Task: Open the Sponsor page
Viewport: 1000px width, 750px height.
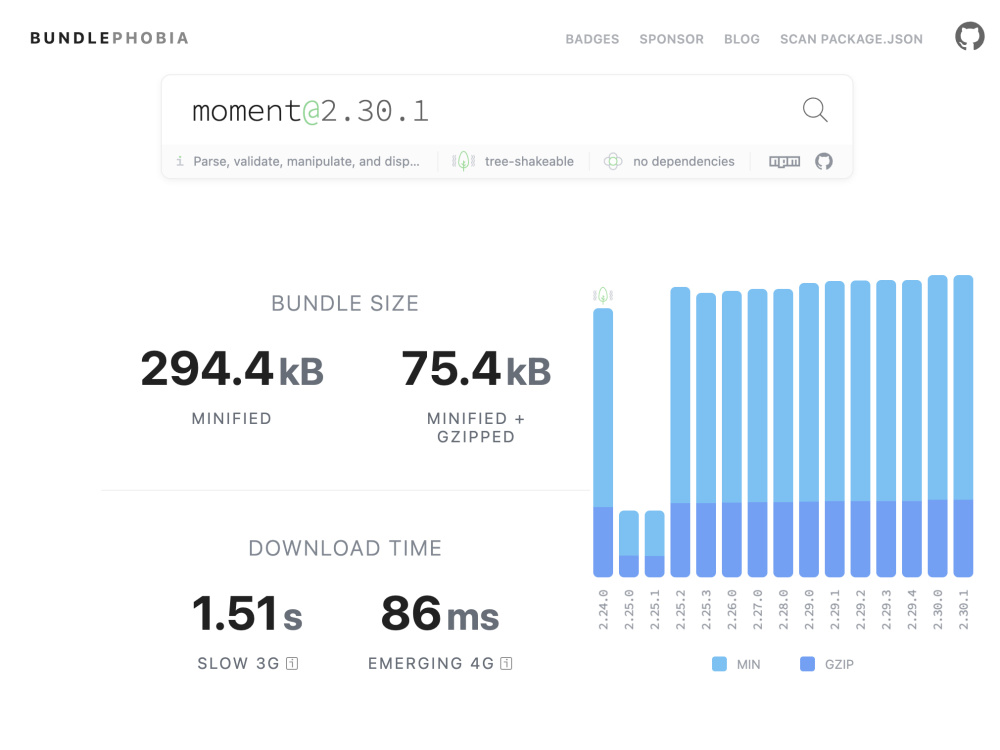Action: point(672,39)
